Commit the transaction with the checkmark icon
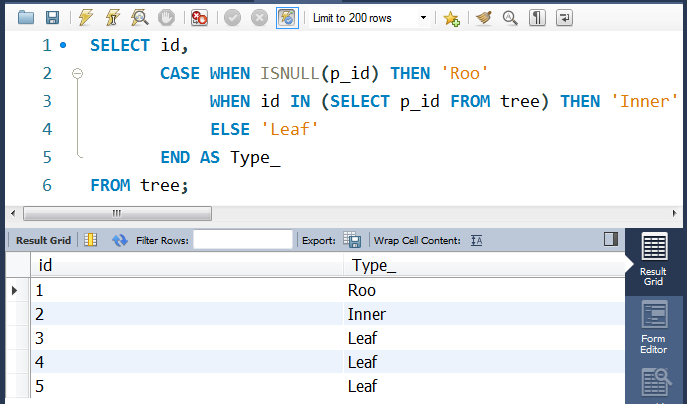This screenshot has height=404, width=687. [232, 18]
